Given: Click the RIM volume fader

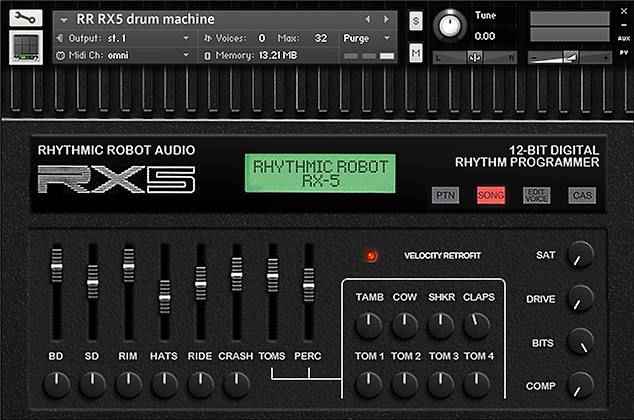Looking at the screenshot, I should (x=129, y=266).
